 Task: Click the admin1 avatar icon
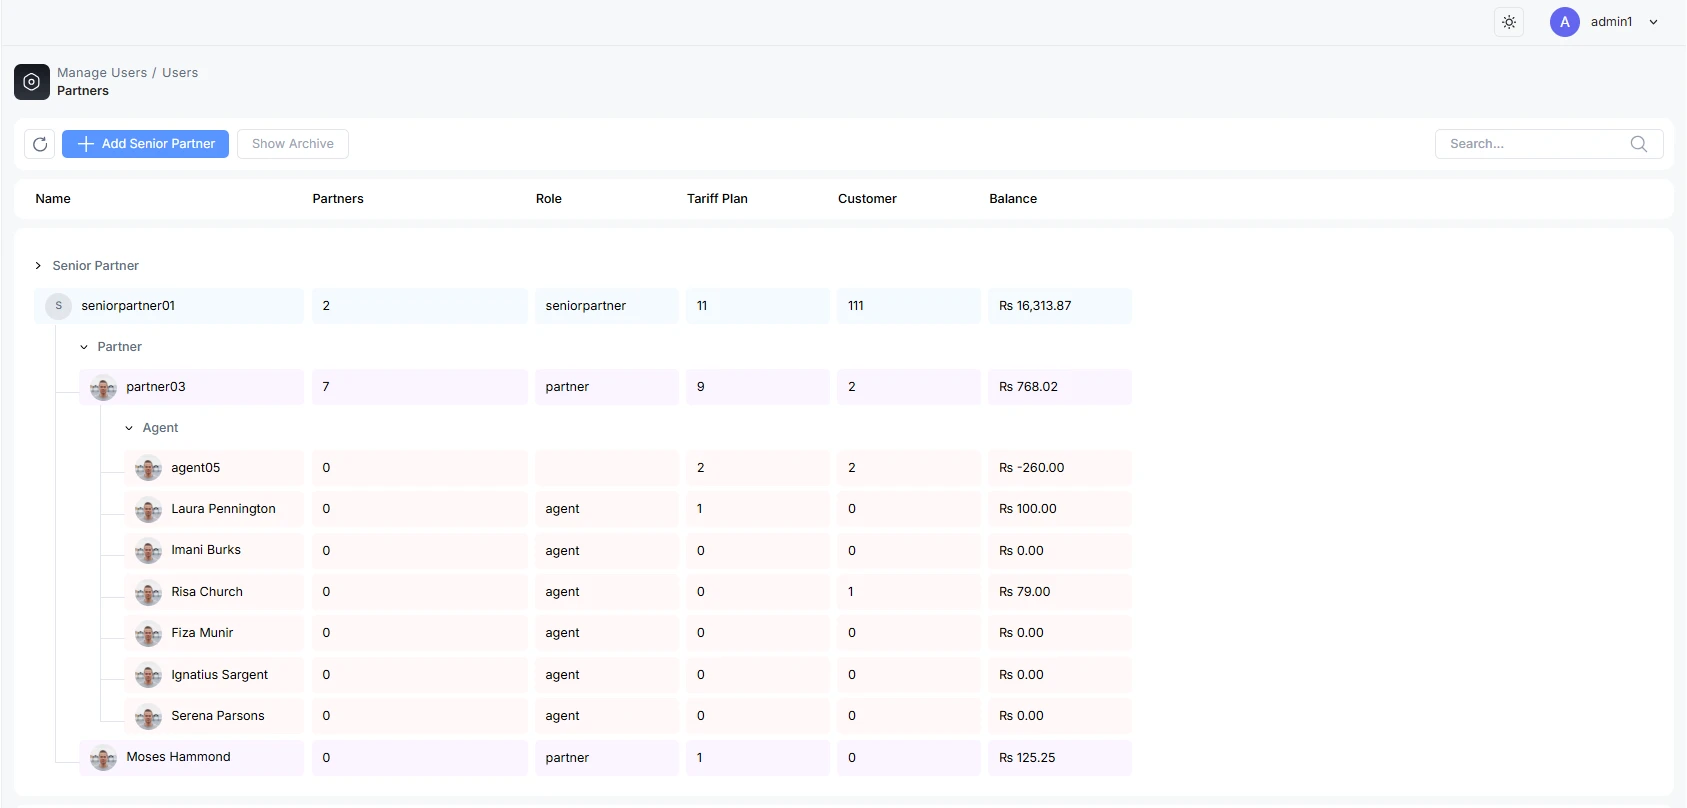1565,22
